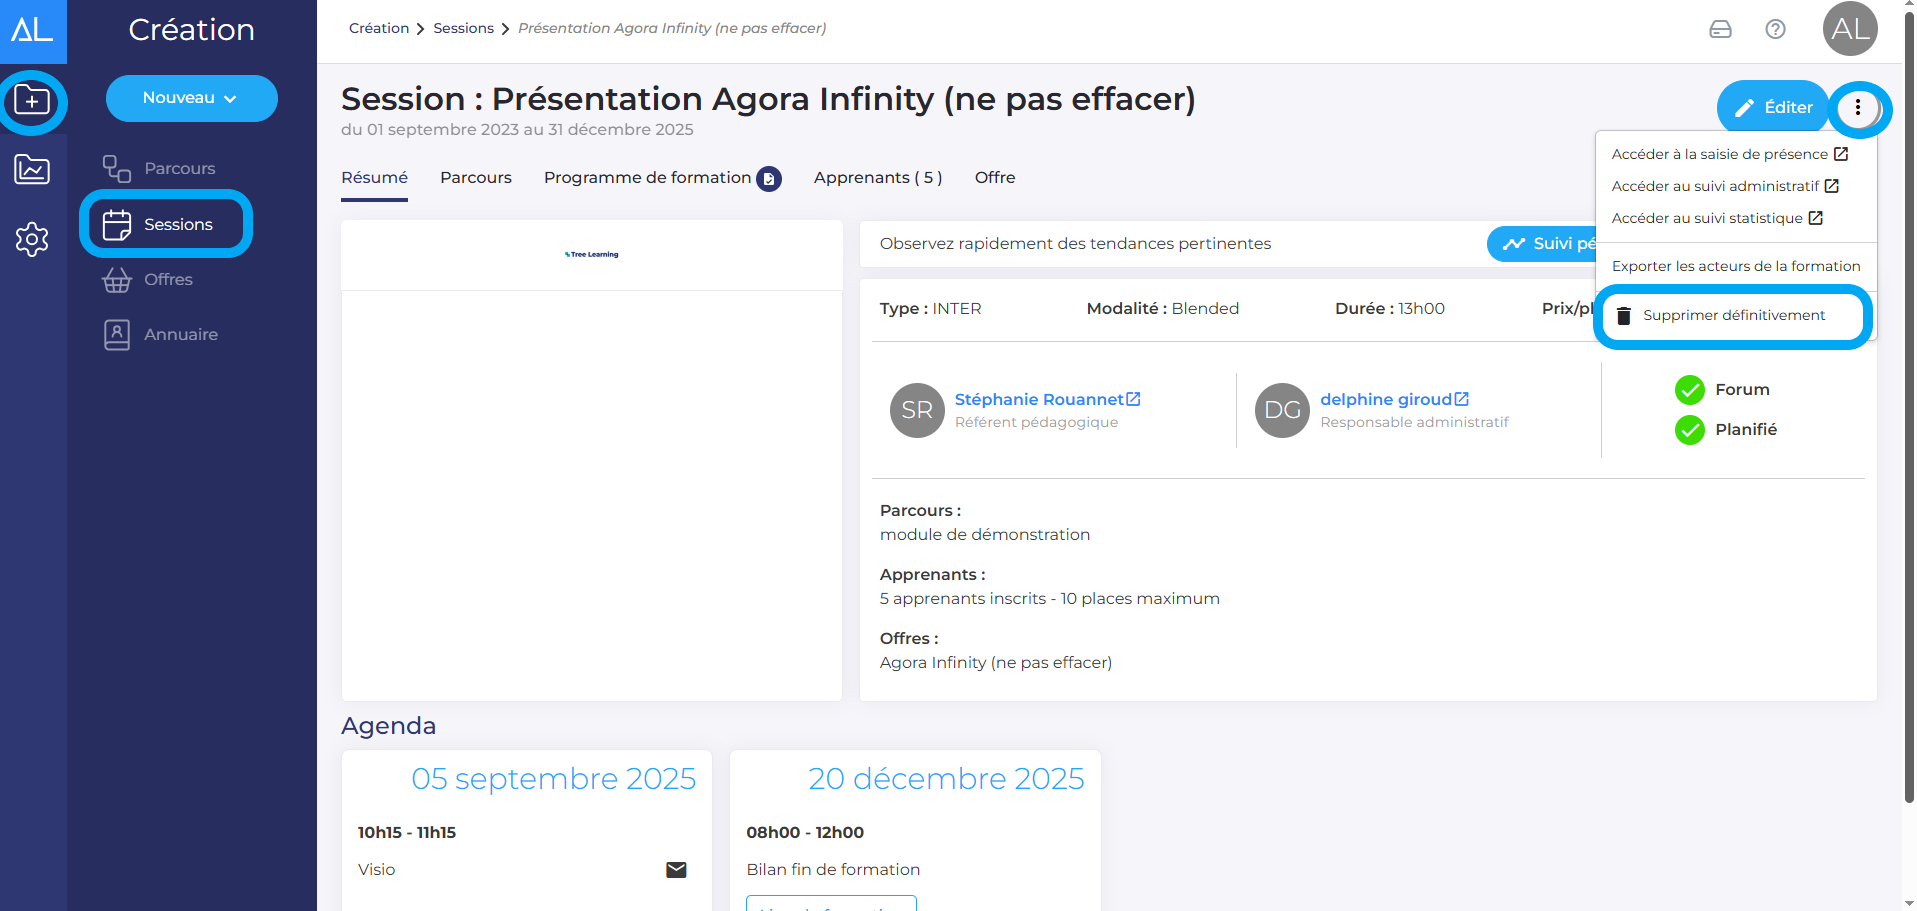This screenshot has width=1917, height=911.
Task: Switch to the Apprenants tab
Action: [x=877, y=178]
